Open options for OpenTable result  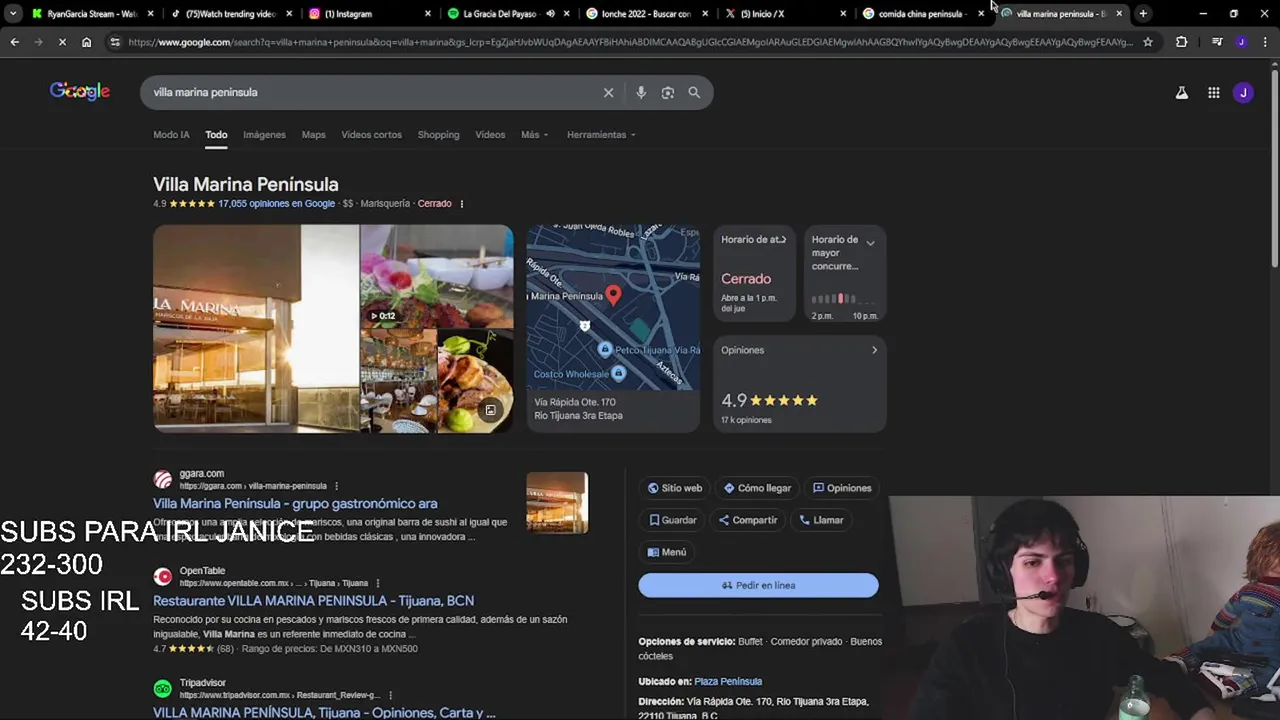pos(377,583)
